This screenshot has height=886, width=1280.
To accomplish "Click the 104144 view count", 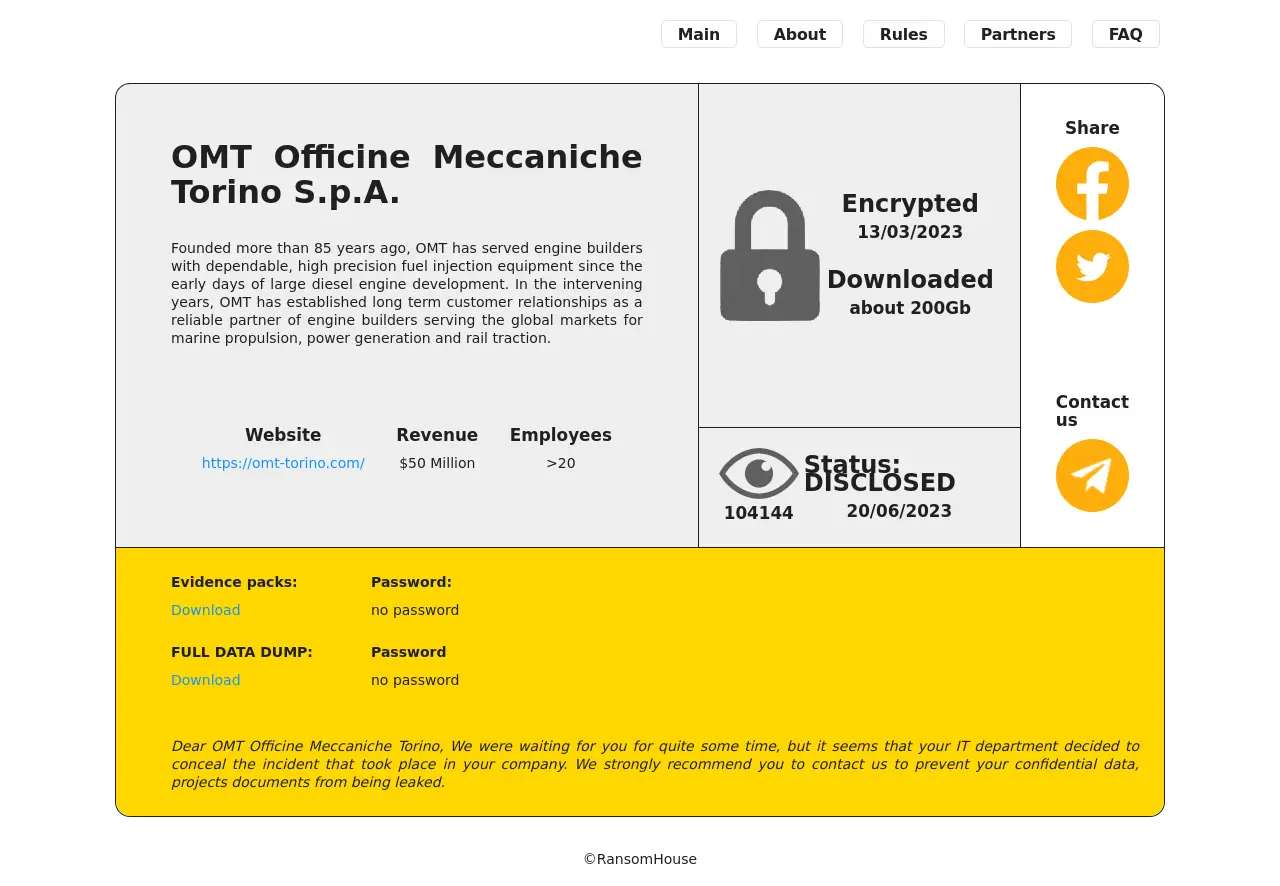I will click(758, 513).
